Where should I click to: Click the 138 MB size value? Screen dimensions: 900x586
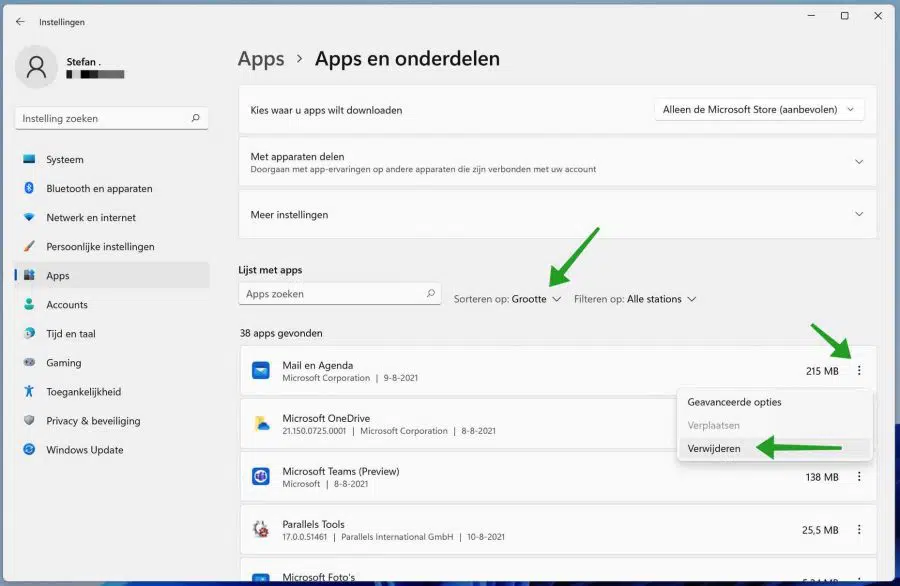[822, 477]
